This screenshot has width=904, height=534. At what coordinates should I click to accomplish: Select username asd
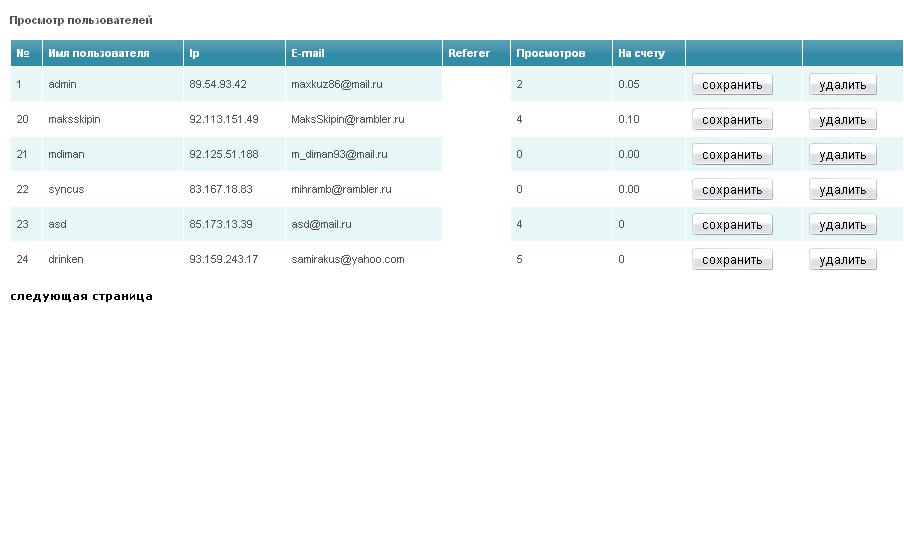pos(57,224)
